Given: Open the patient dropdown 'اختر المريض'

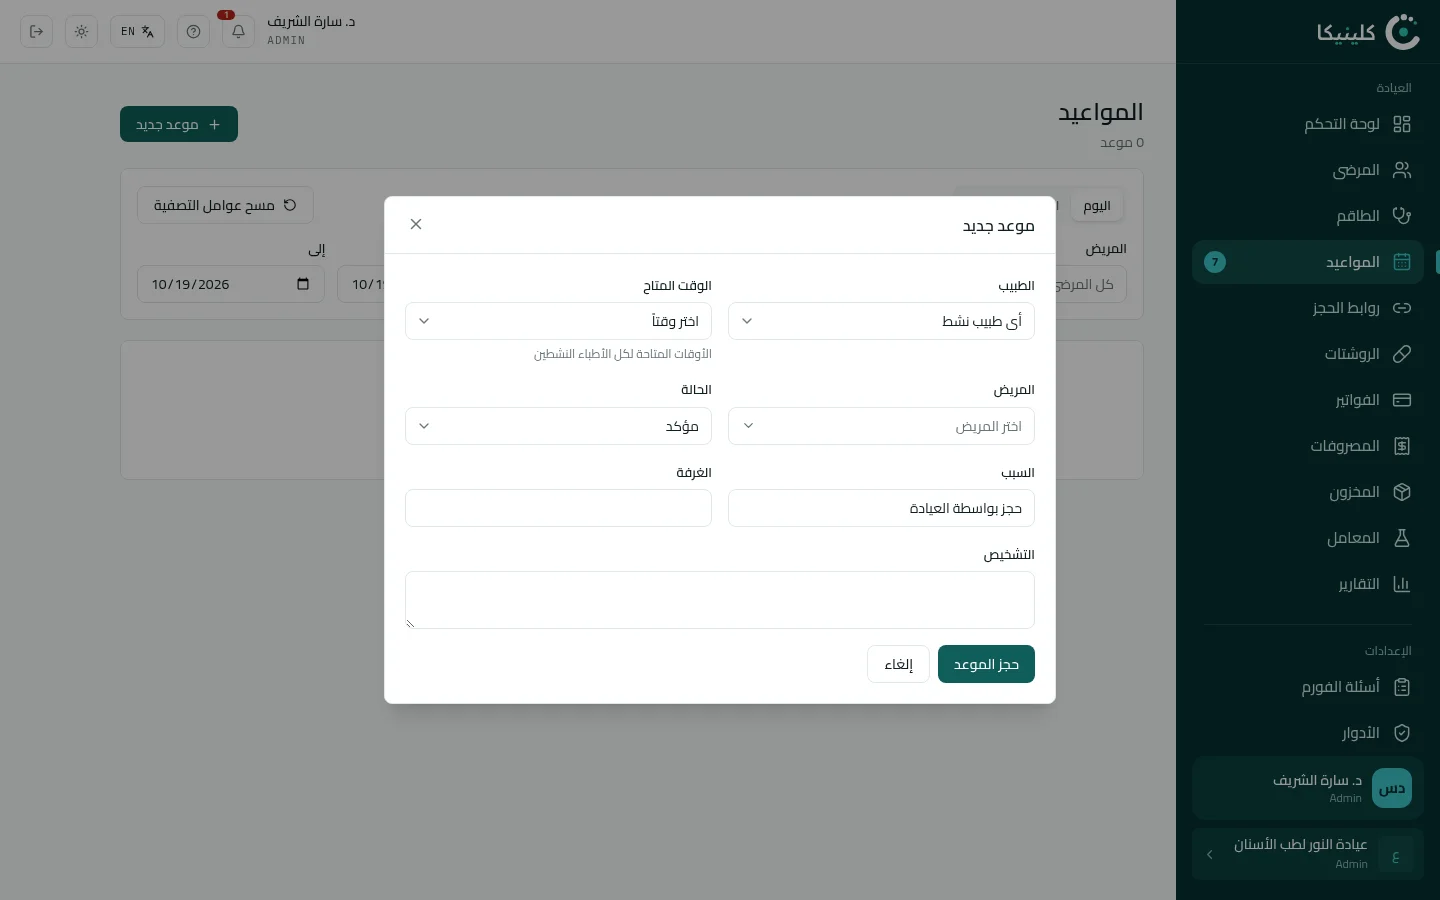Looking at the screenshot, I should tap(881, 426).
